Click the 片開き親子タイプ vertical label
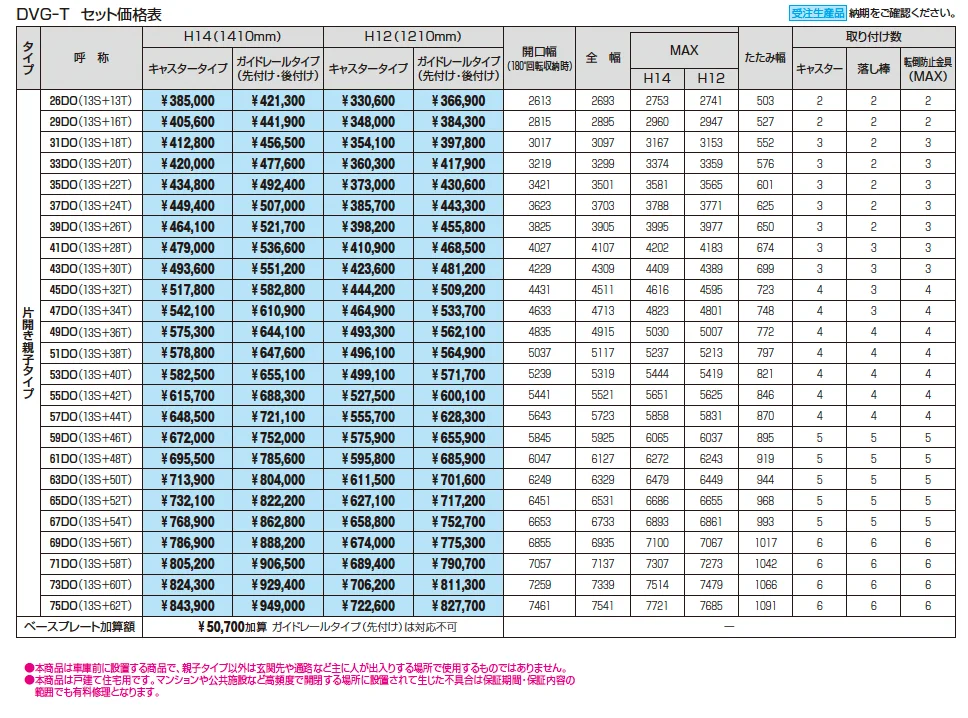The height and width of the screenshot is (718, 968). [x=28, y=353]
